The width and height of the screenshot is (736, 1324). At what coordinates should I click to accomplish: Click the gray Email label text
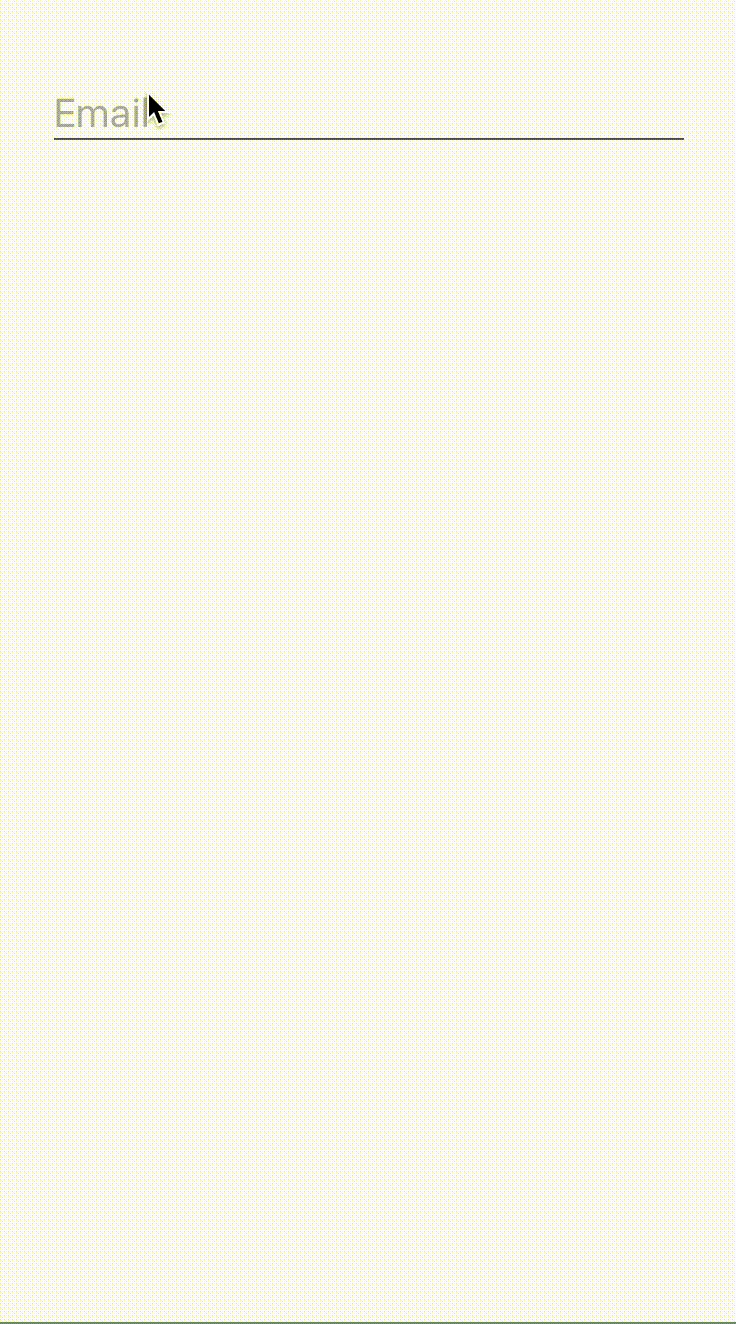[102, 114]
